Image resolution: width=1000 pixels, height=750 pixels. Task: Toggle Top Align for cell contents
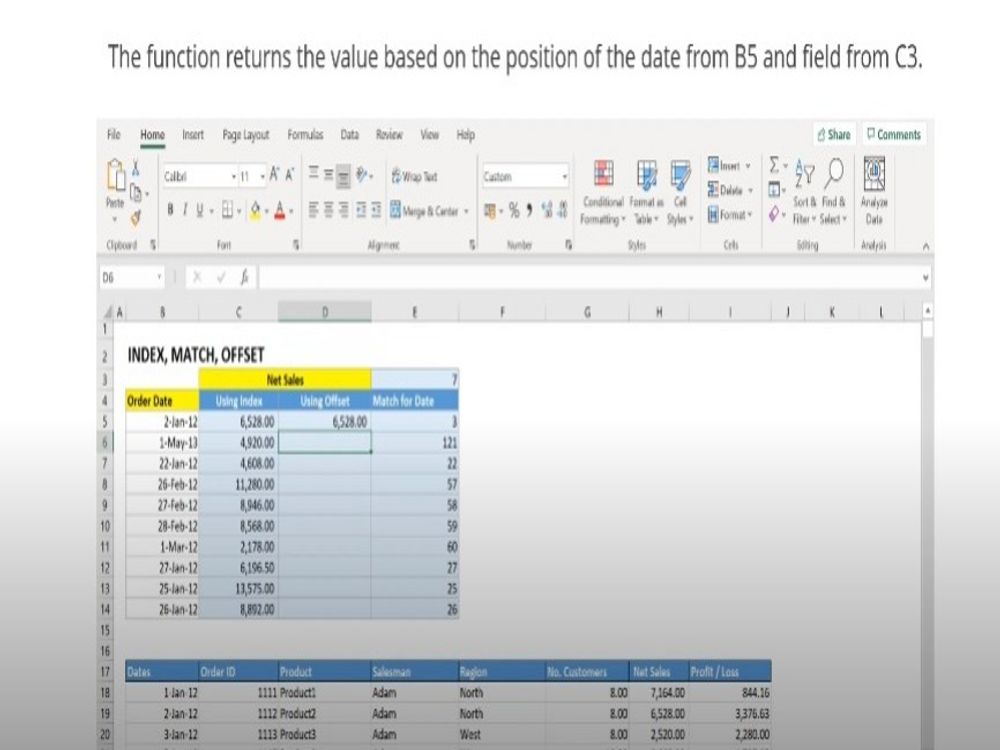click(314, 173)
